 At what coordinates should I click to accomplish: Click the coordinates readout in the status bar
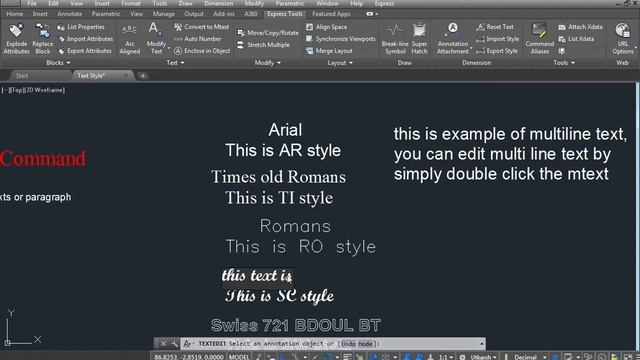pyautogui.click(x=189, y=357)
